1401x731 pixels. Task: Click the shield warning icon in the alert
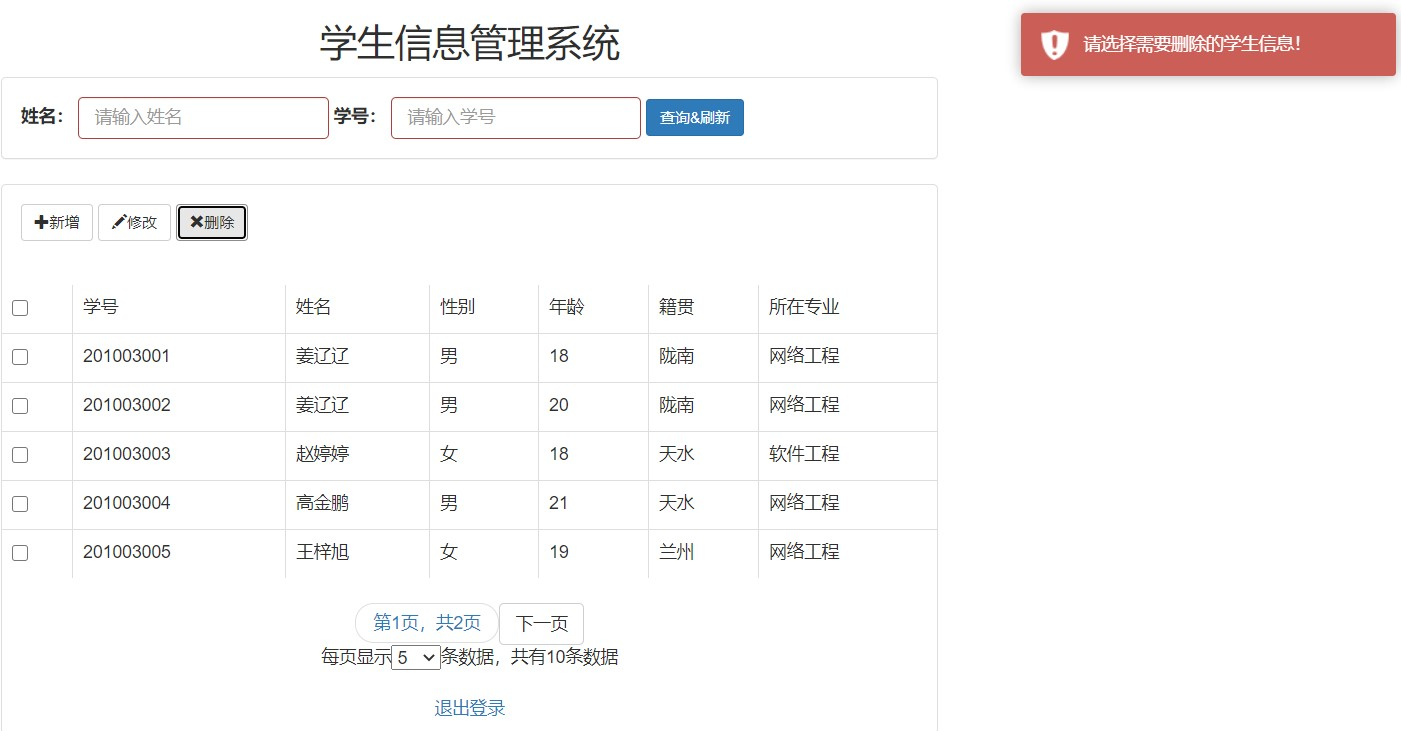[1055, 45]
